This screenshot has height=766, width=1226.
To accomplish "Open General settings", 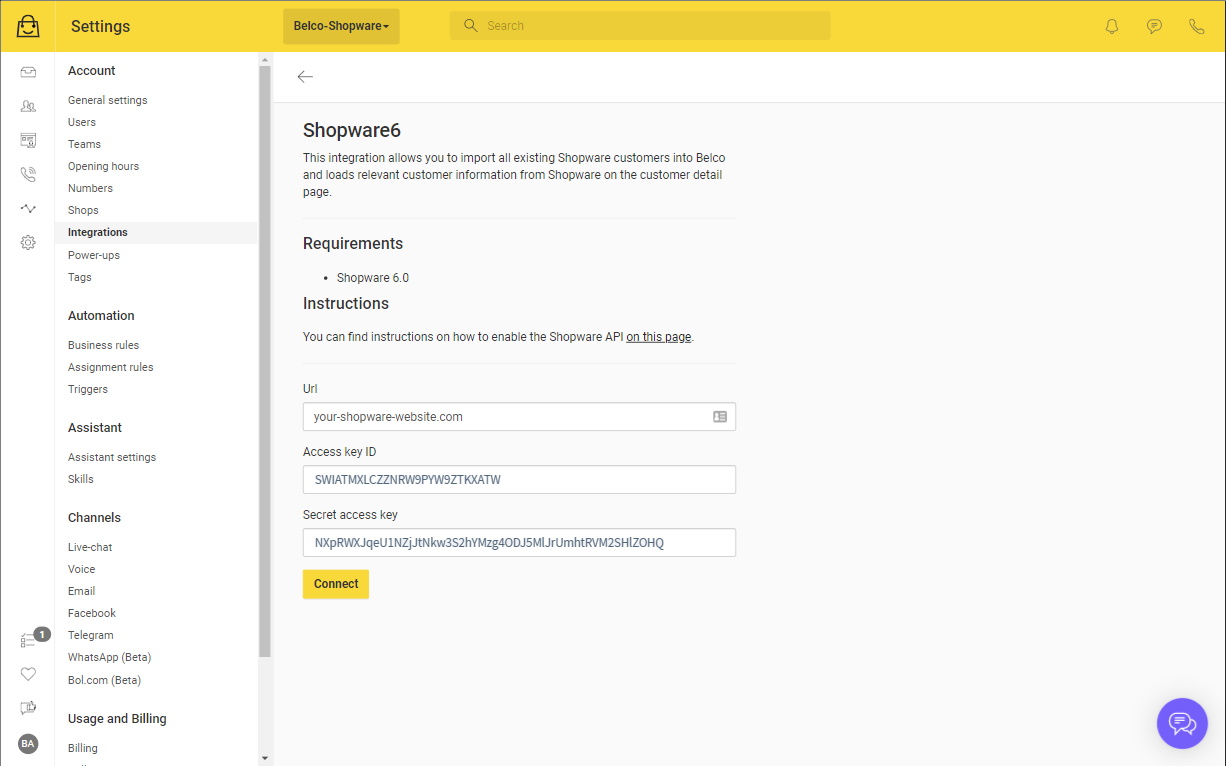I will point(107,100).
